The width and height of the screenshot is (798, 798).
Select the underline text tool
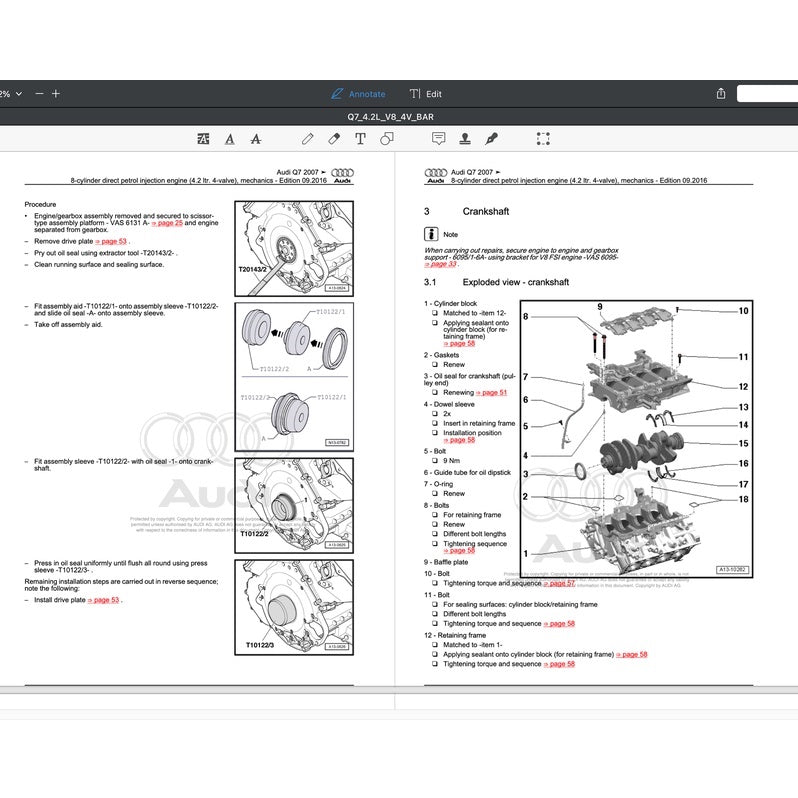(x=230, y=139)
